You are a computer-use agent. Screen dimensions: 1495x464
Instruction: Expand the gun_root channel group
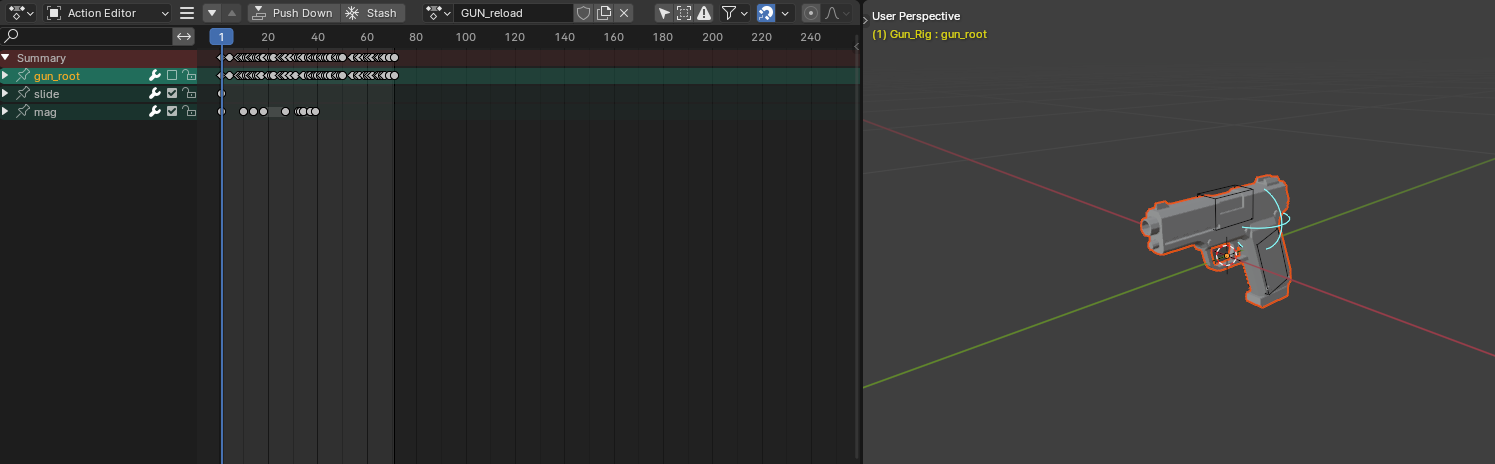click(6, 76)
